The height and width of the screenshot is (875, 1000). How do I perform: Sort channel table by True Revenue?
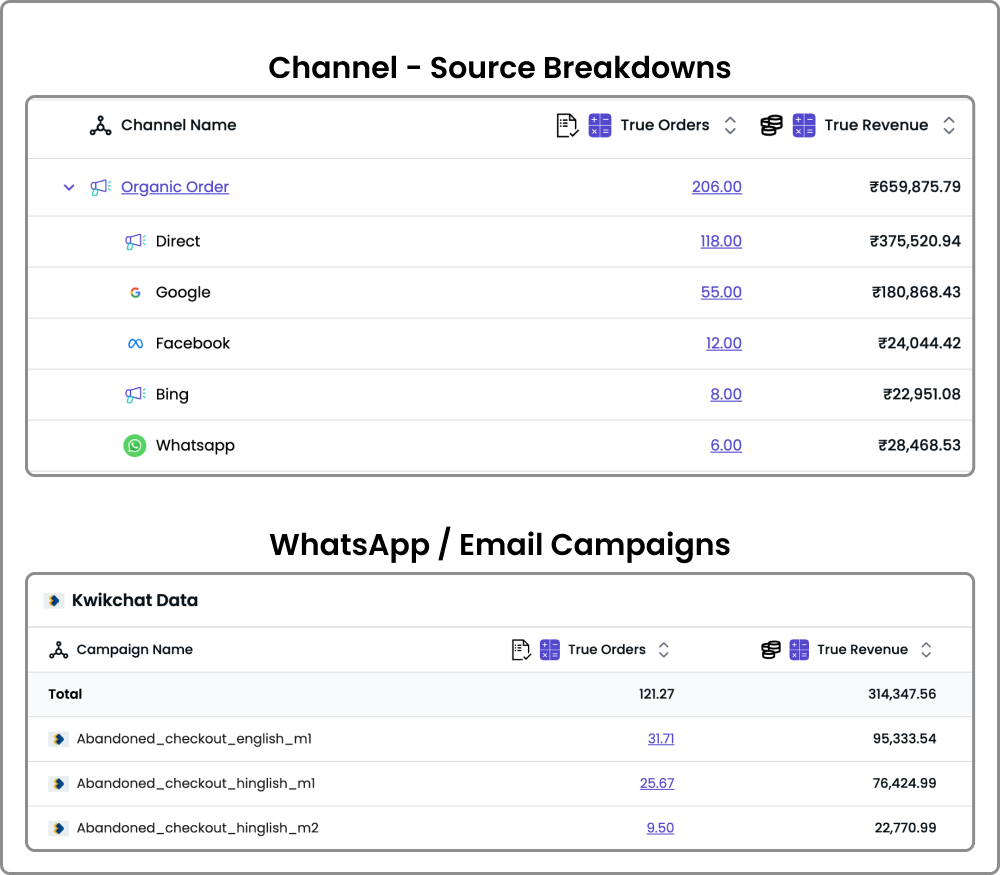pyautogui.click(x=949, y=126)
